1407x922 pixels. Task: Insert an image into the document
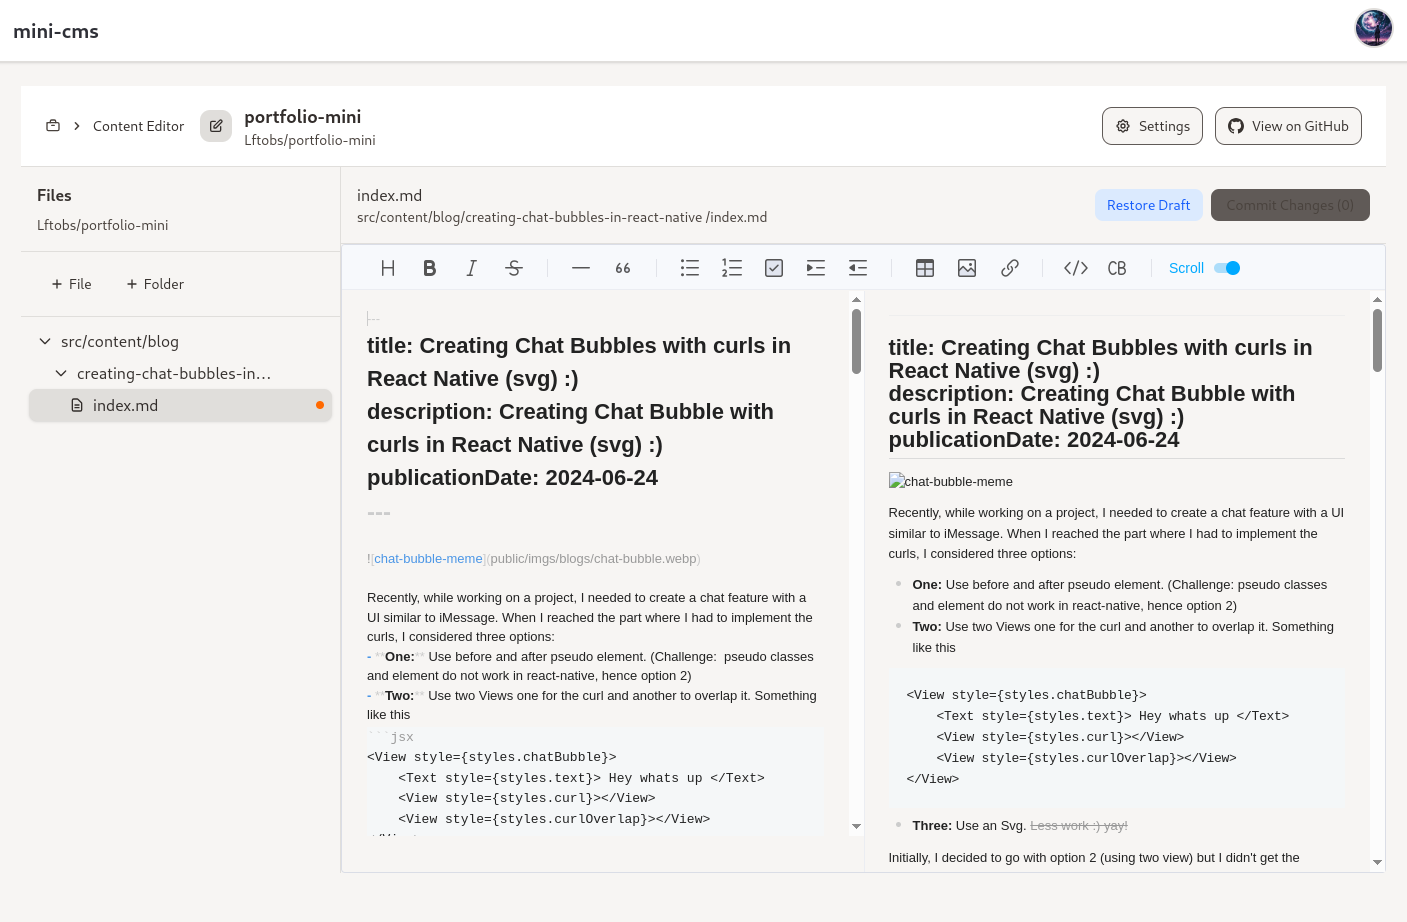click(966, 267)
